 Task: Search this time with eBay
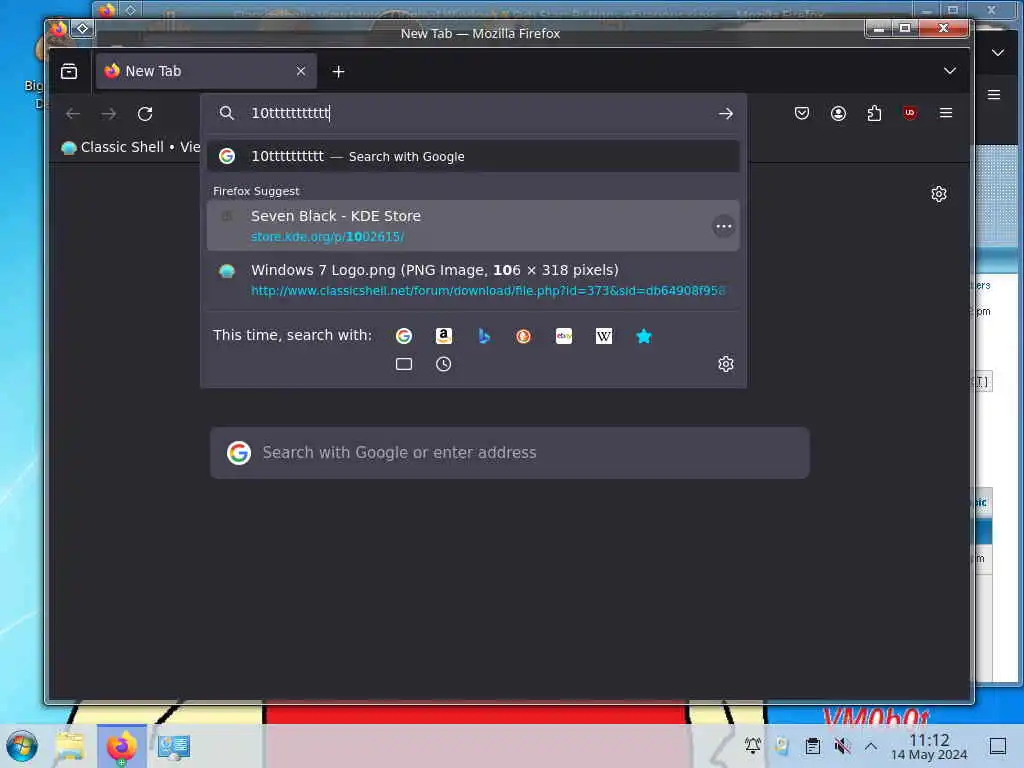point(564,336)
